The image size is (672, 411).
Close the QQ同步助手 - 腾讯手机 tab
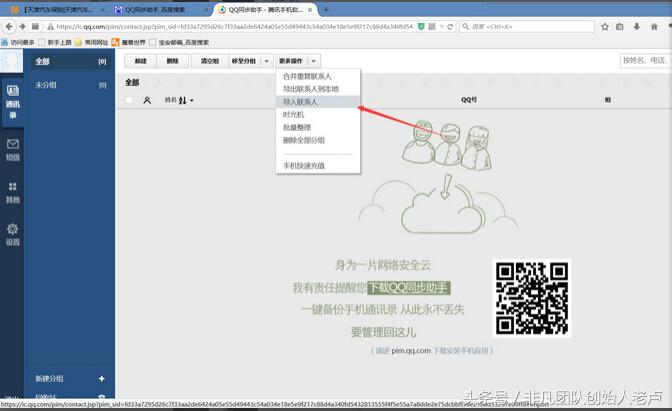pyautogui.click(x=310, y=9)
